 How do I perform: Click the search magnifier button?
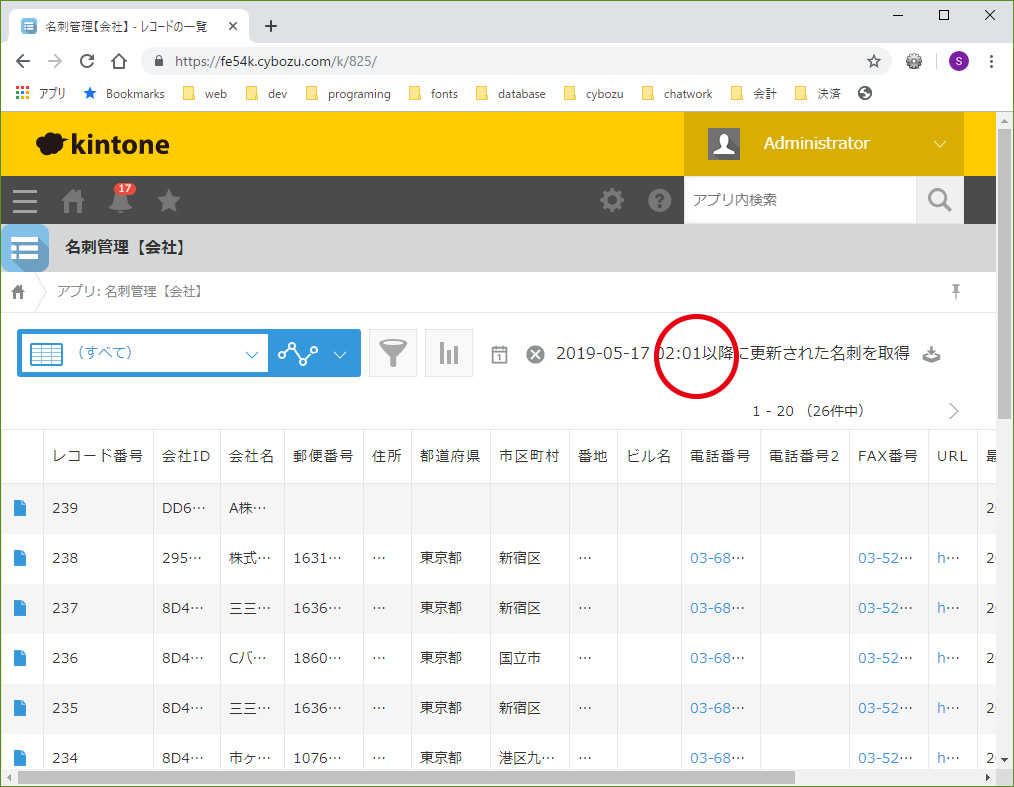pos(940,200)
